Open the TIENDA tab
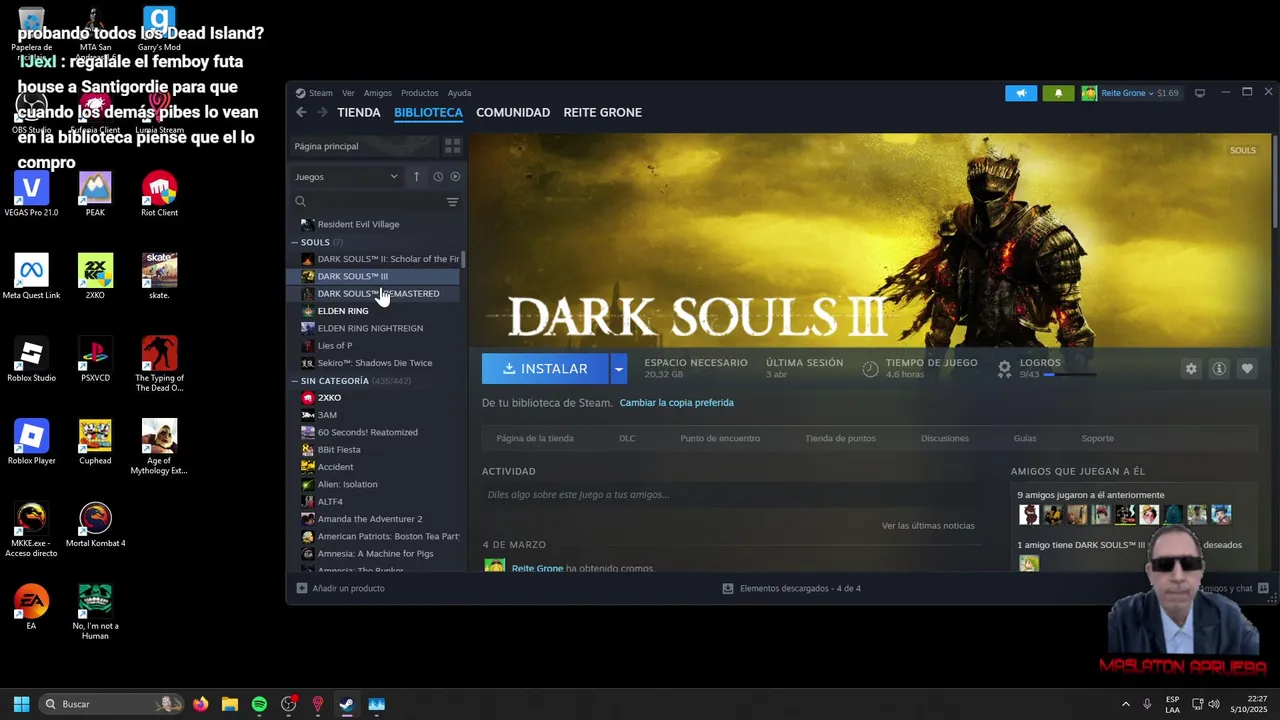Image resolution: width=1280 pixels, height=720 pixels. coord(359,112)
